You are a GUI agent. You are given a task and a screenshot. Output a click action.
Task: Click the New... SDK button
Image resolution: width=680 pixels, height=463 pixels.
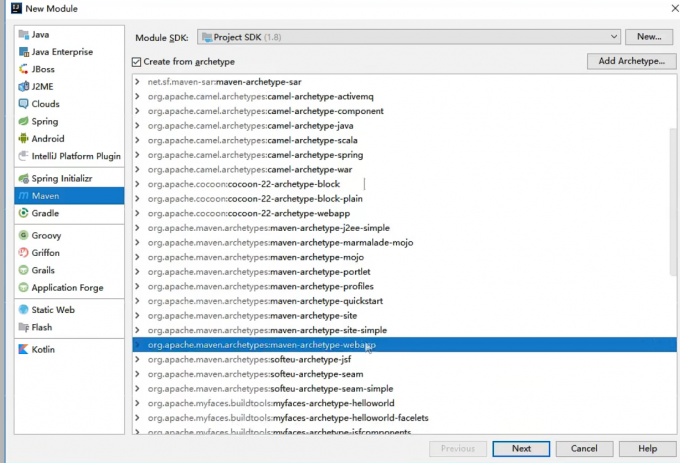649,37
